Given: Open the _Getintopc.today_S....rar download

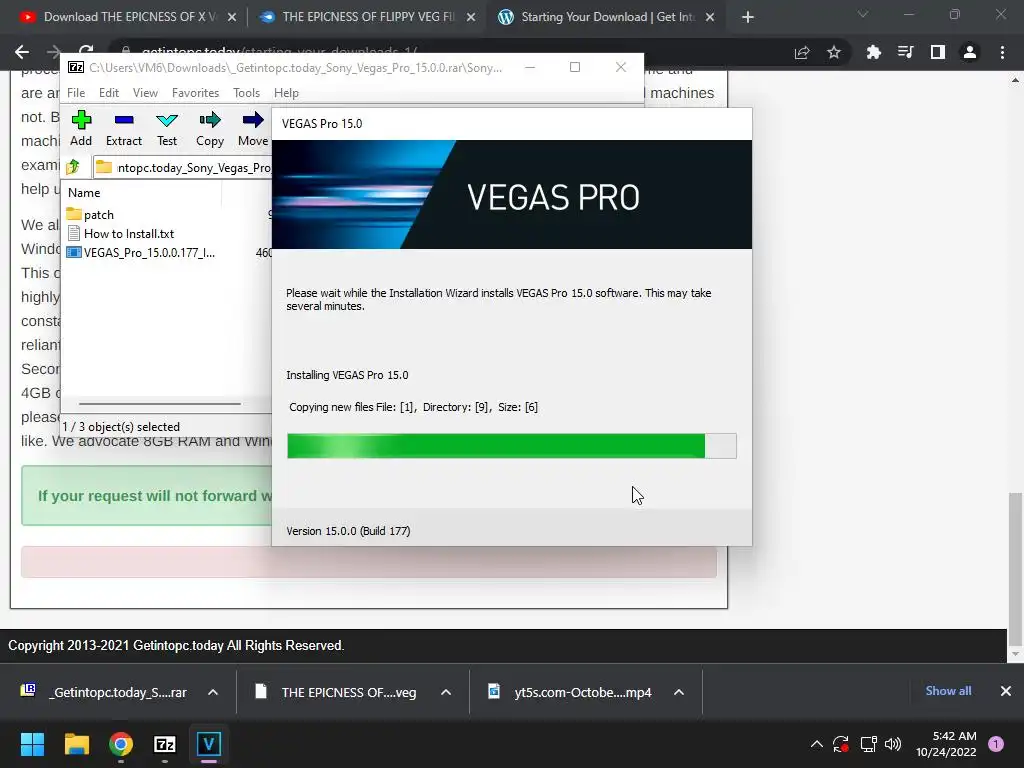Looking at the screenshot, I should [106, 692].
